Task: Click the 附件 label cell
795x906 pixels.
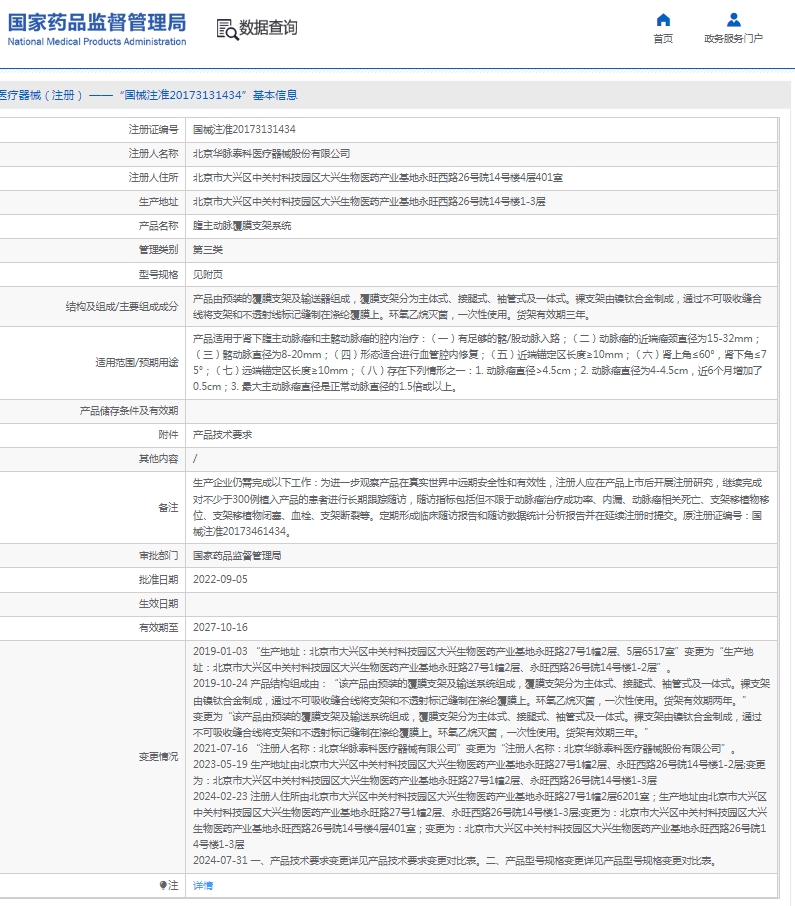Action: click(x=92, y=435)
